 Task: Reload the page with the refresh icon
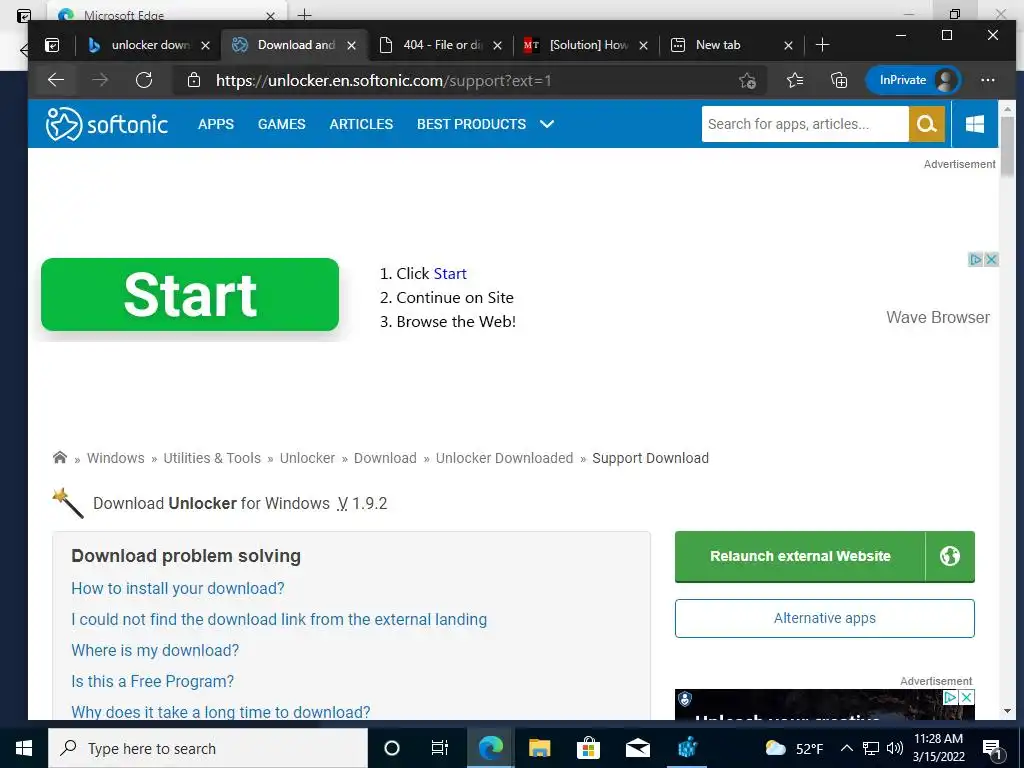pyautogui.click(x=144, y=80)
